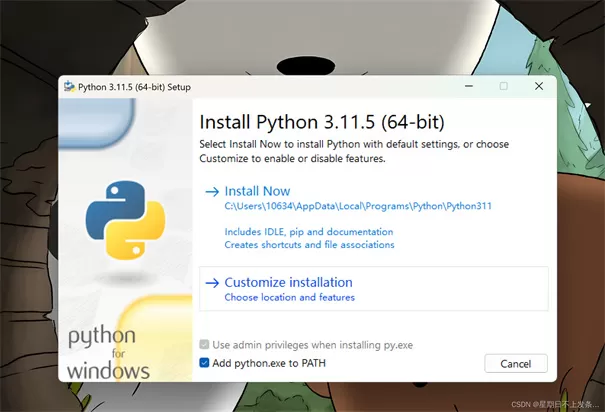605x412 pixels.
Task: Start installation with Install Now
Action: [257, 191]
